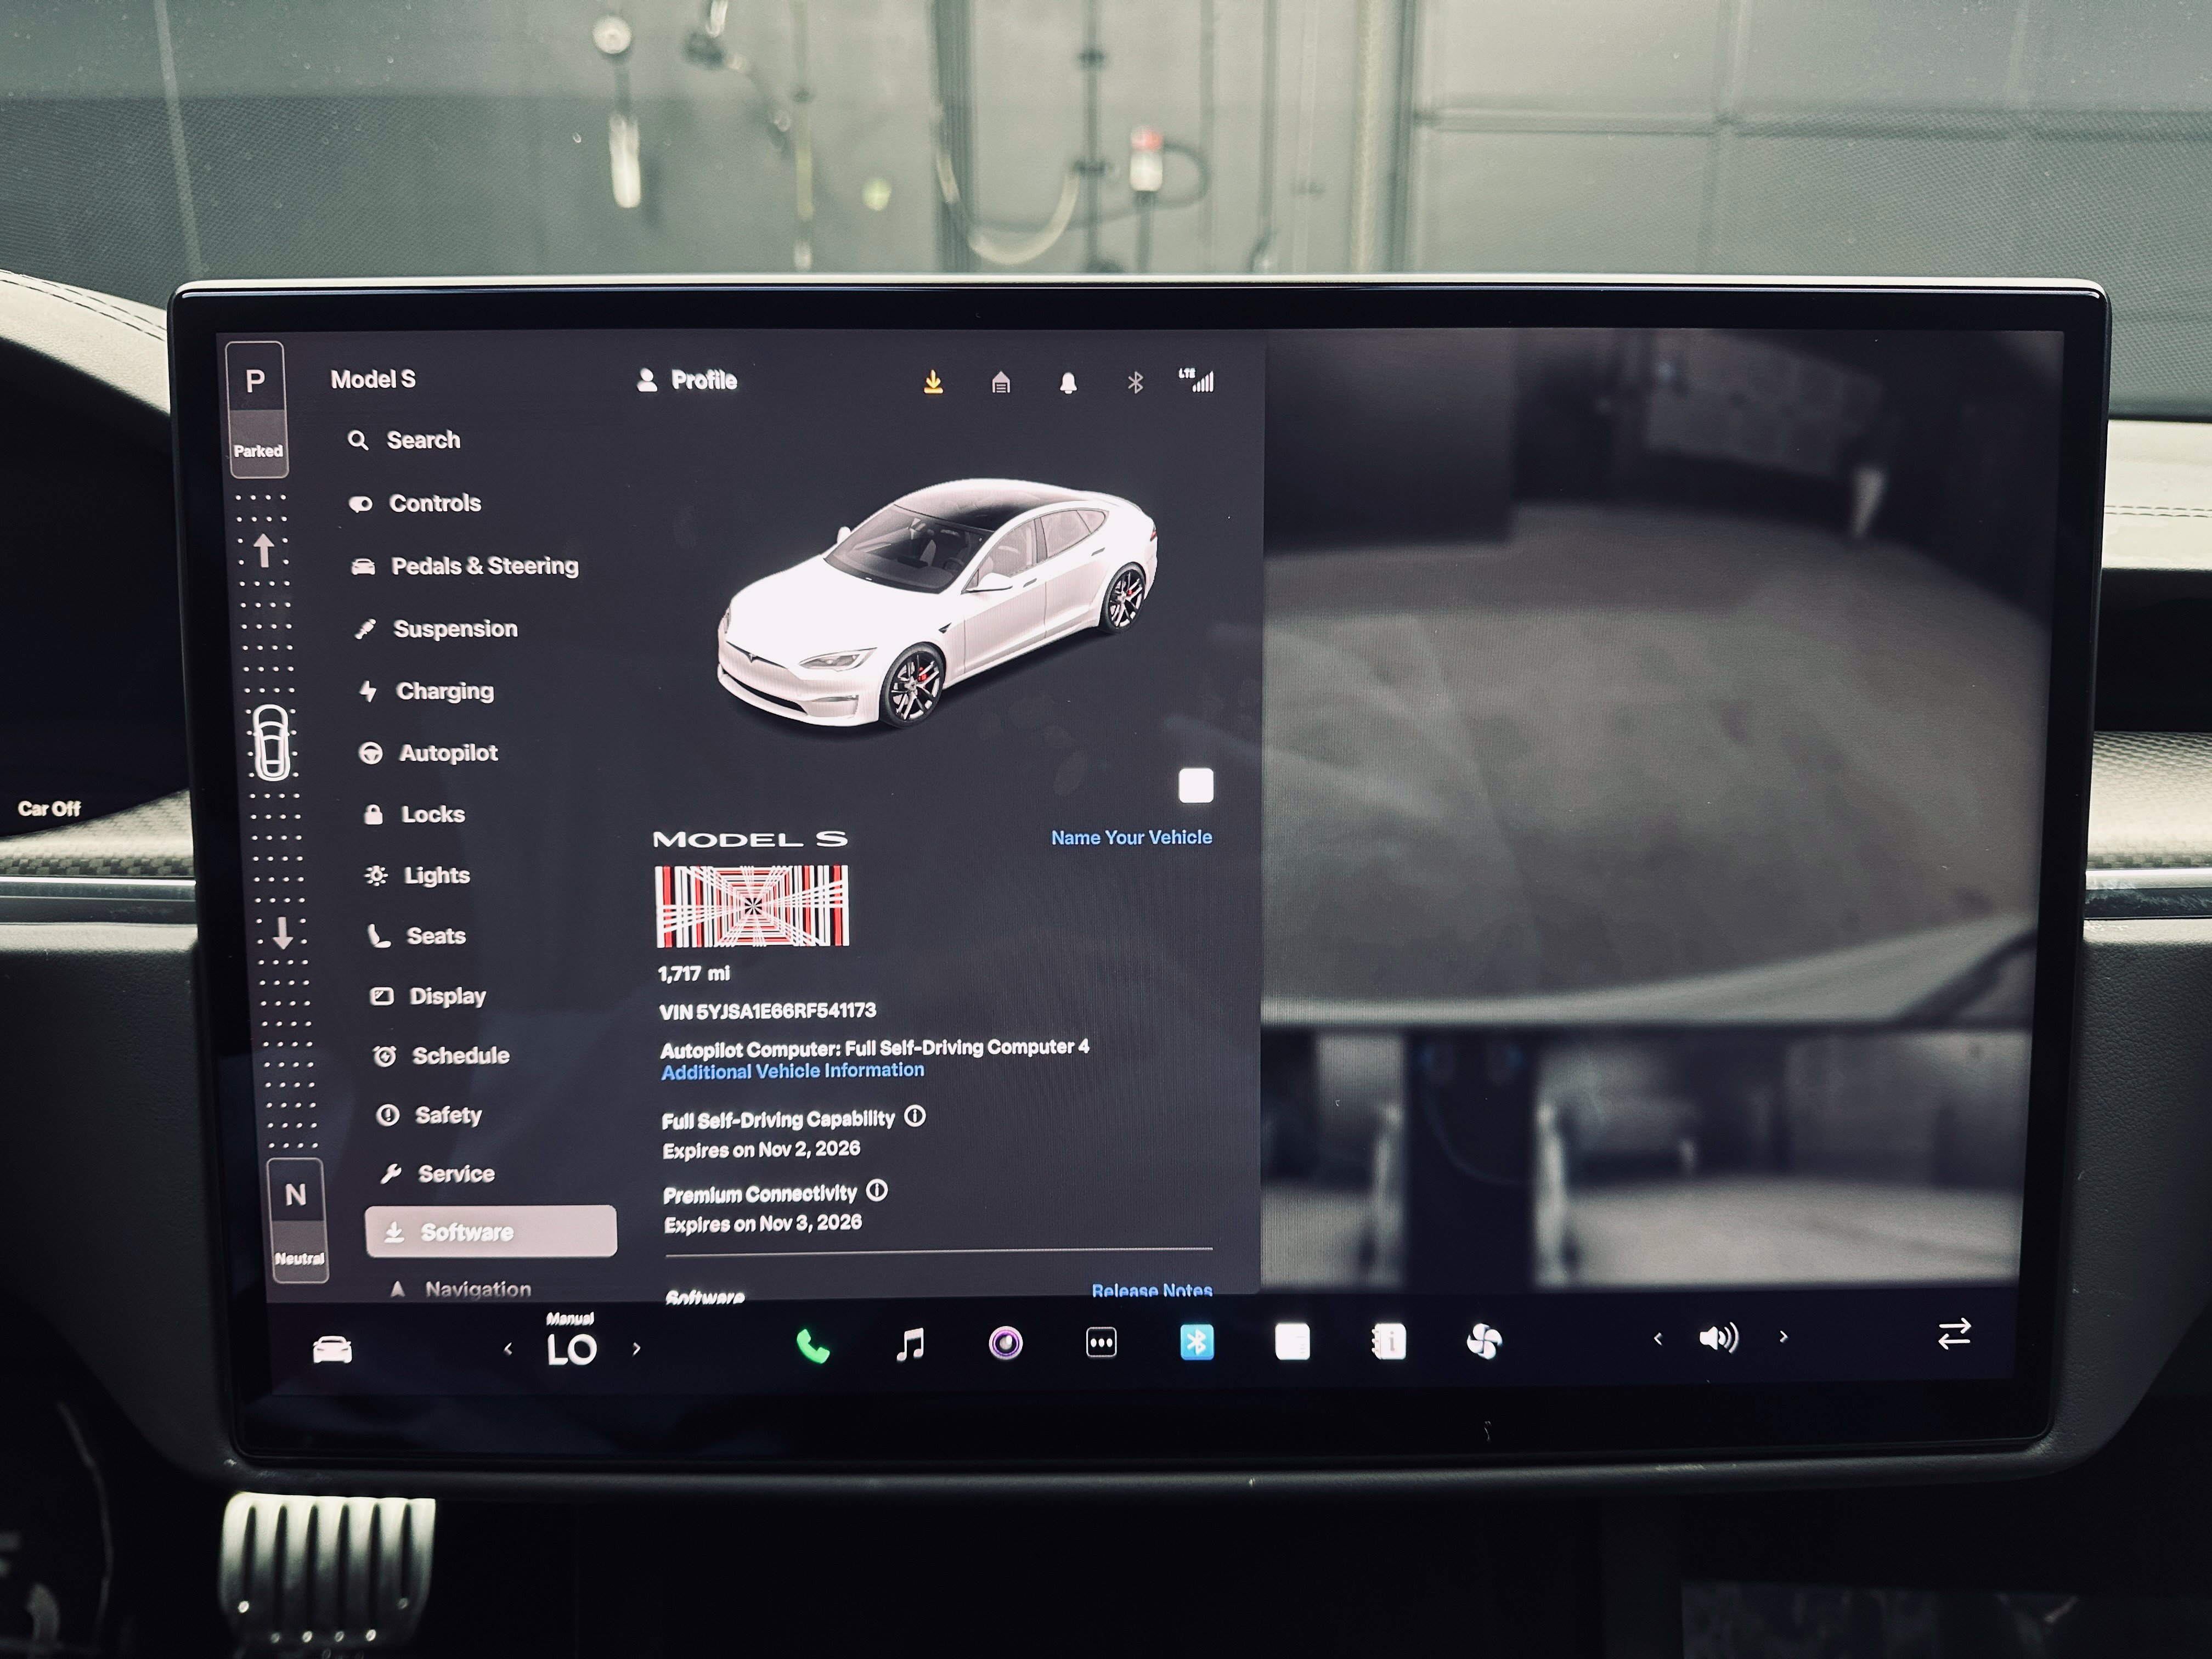Open the purple camera app icon
Image resolution: width=2212 pixels, height=1659 pixels.
[x=1005, y=1343]
